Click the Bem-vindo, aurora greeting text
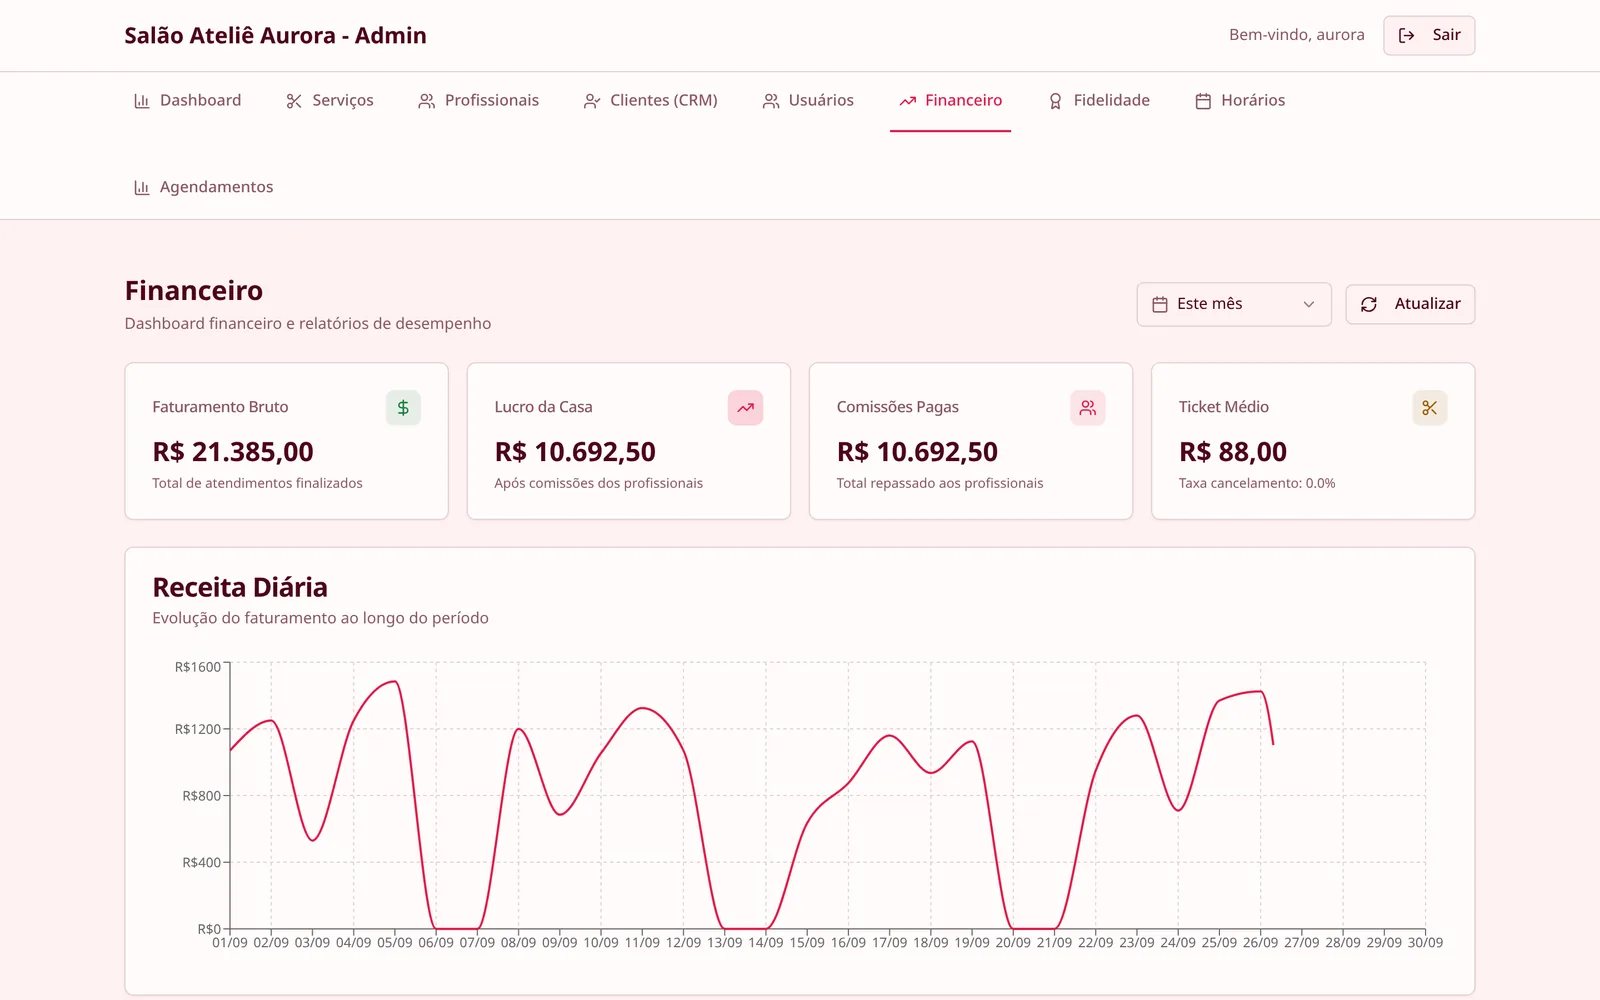Screen dimensions: 1600x1000 tap(1297, 35)
